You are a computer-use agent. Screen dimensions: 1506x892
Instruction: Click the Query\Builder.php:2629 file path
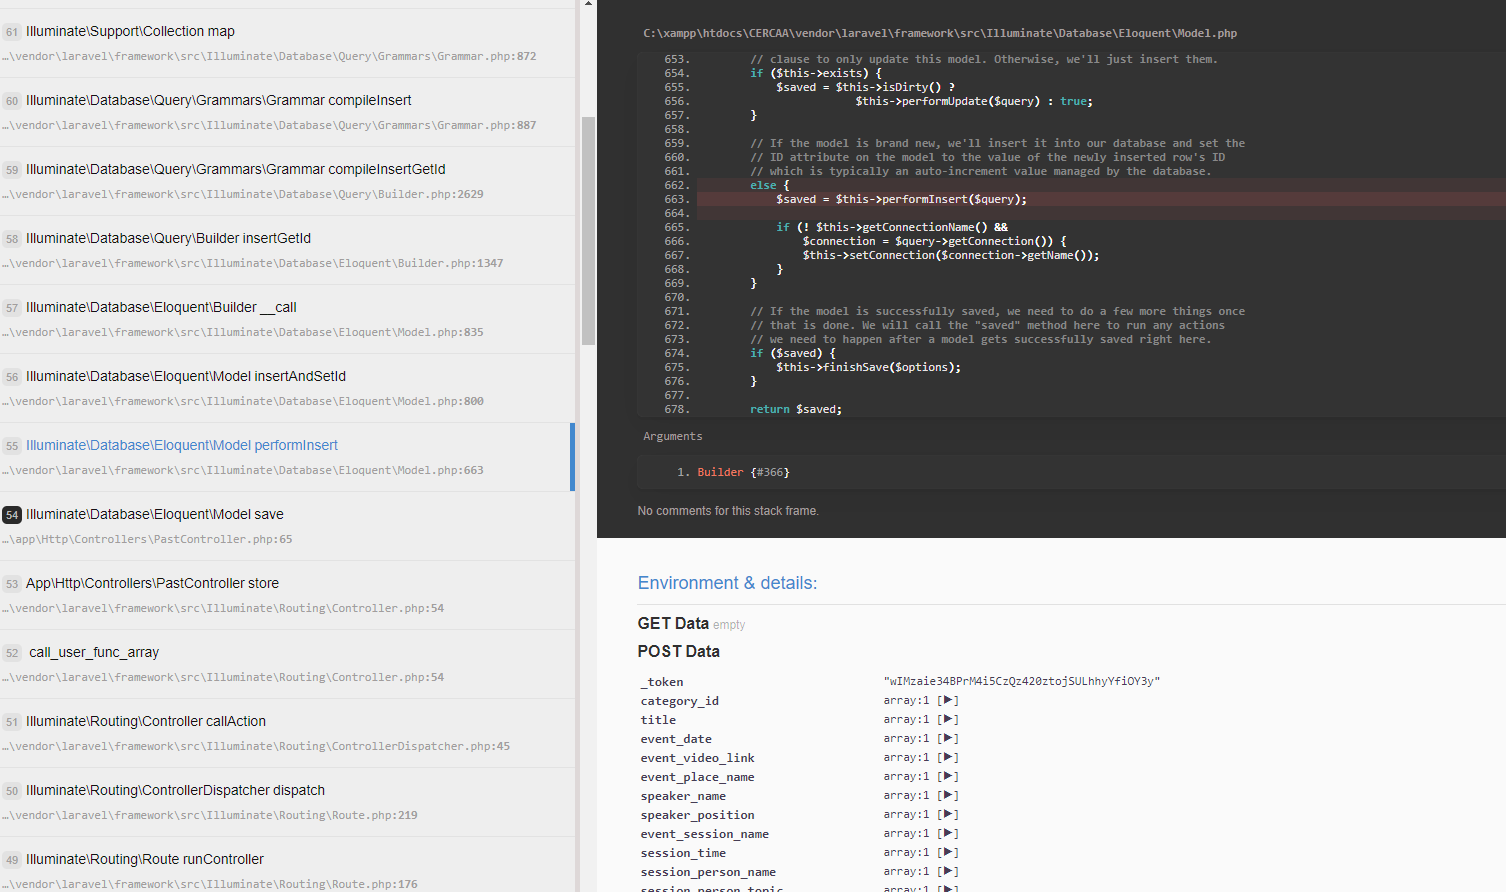243,195
